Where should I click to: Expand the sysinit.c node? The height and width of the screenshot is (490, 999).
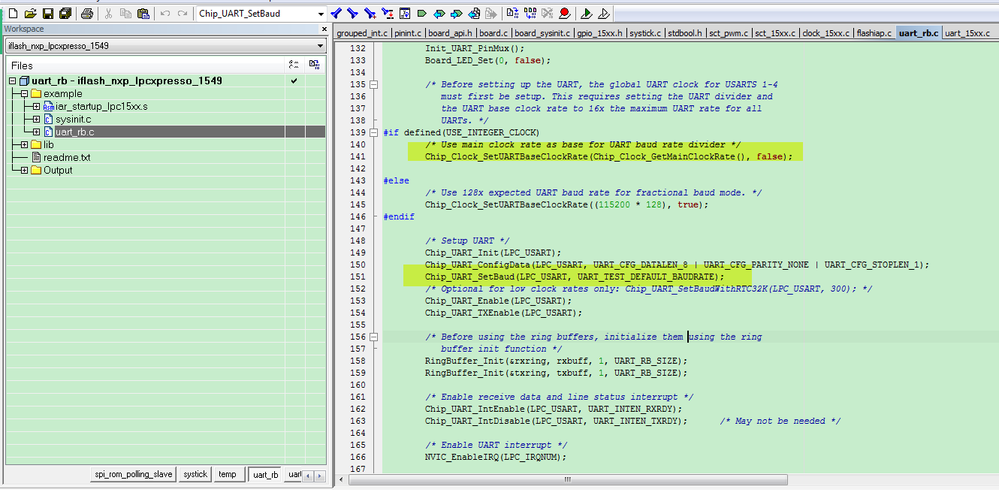pos(36,119)
